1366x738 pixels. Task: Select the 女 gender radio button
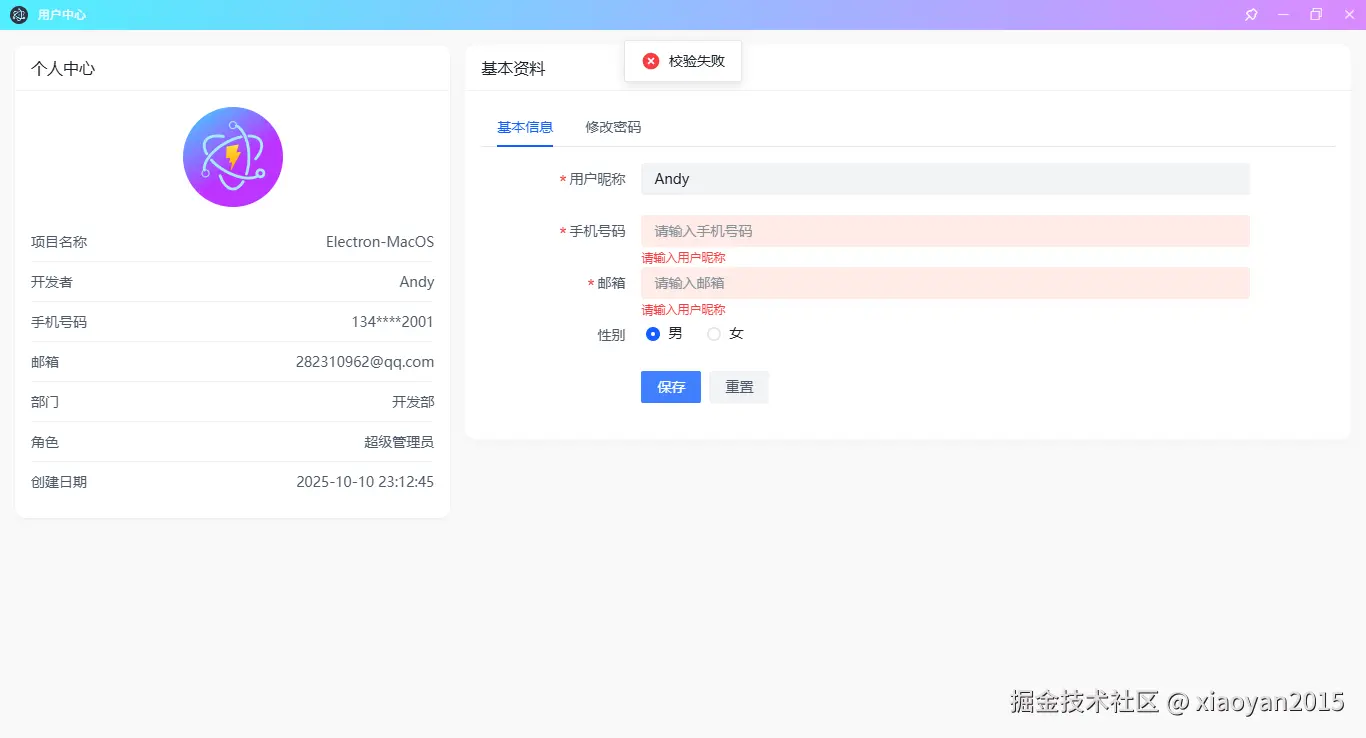coord(714,333)
